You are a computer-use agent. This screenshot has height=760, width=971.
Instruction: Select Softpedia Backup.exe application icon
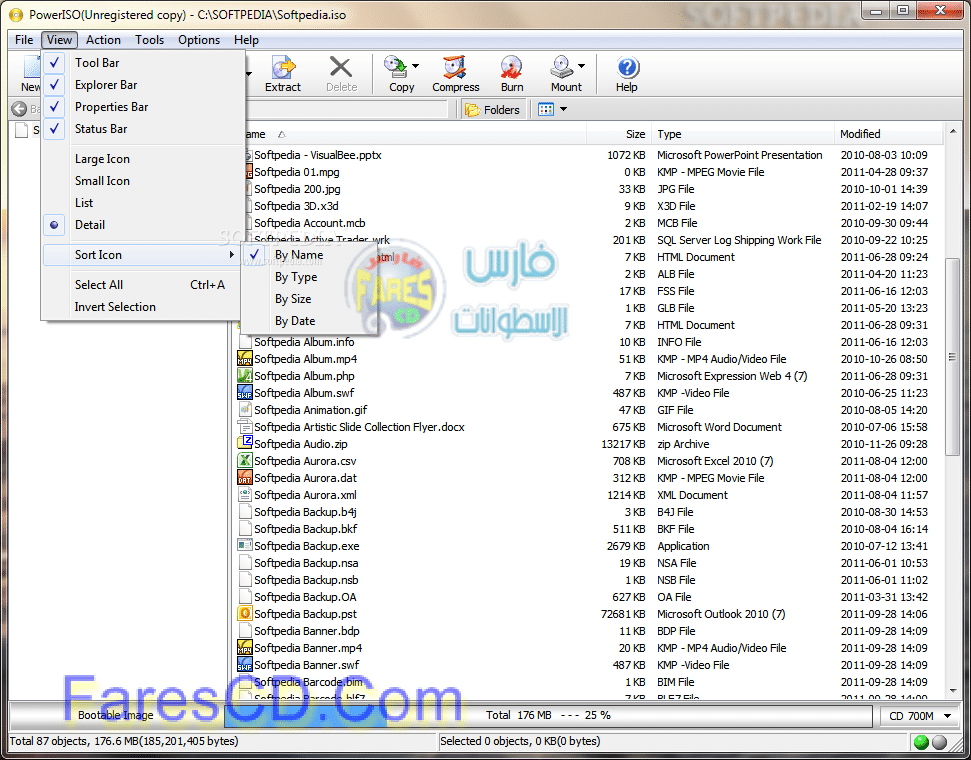click(245, 546)
